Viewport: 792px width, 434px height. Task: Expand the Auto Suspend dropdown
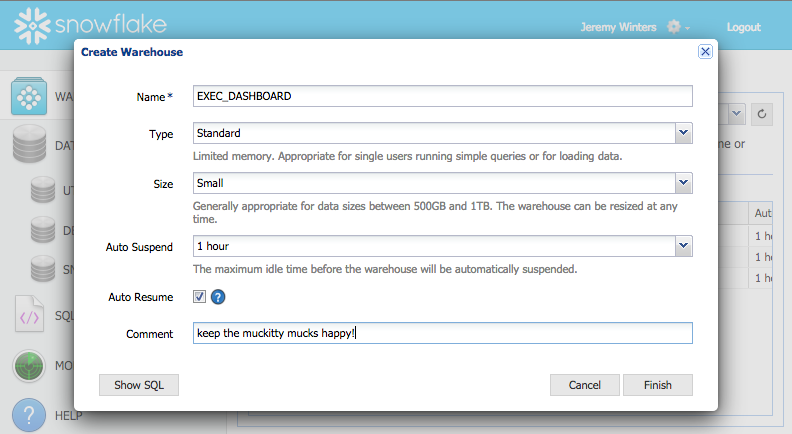683,245
